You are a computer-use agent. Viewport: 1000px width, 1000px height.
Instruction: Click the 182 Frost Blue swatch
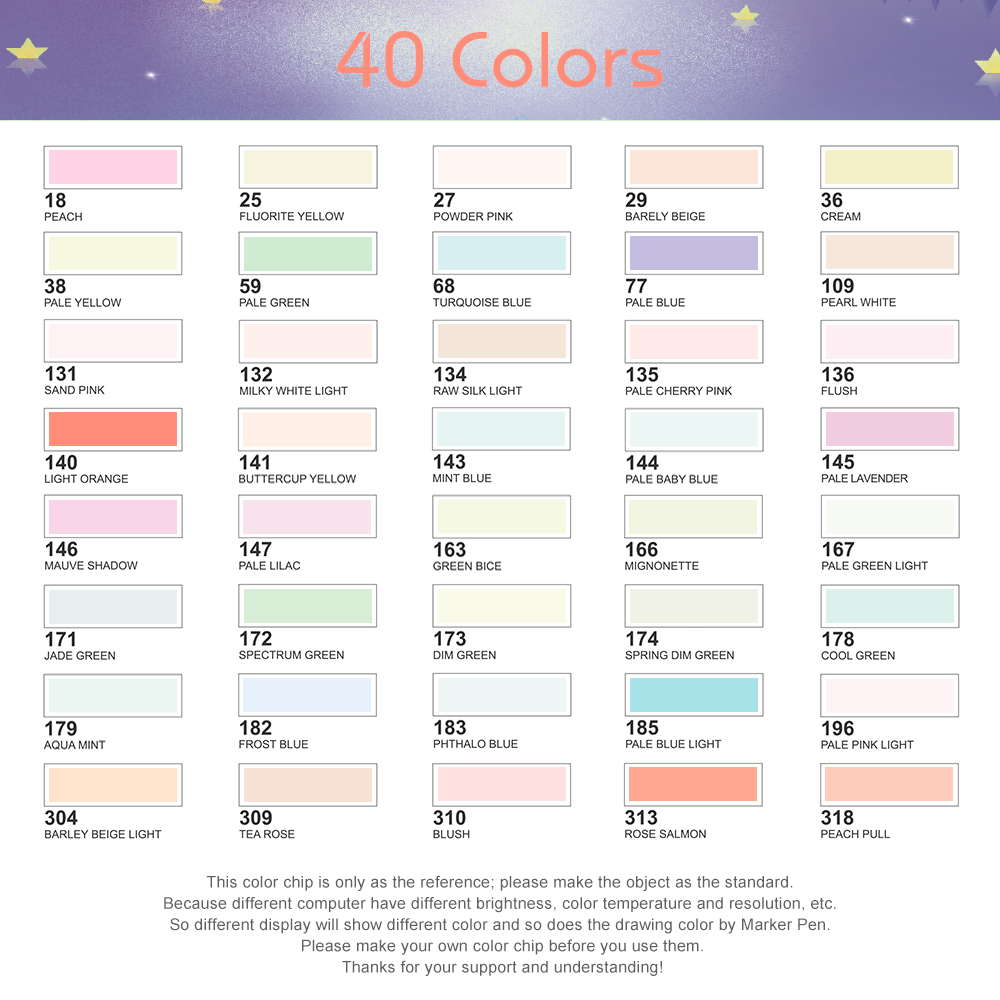point(307,695)
